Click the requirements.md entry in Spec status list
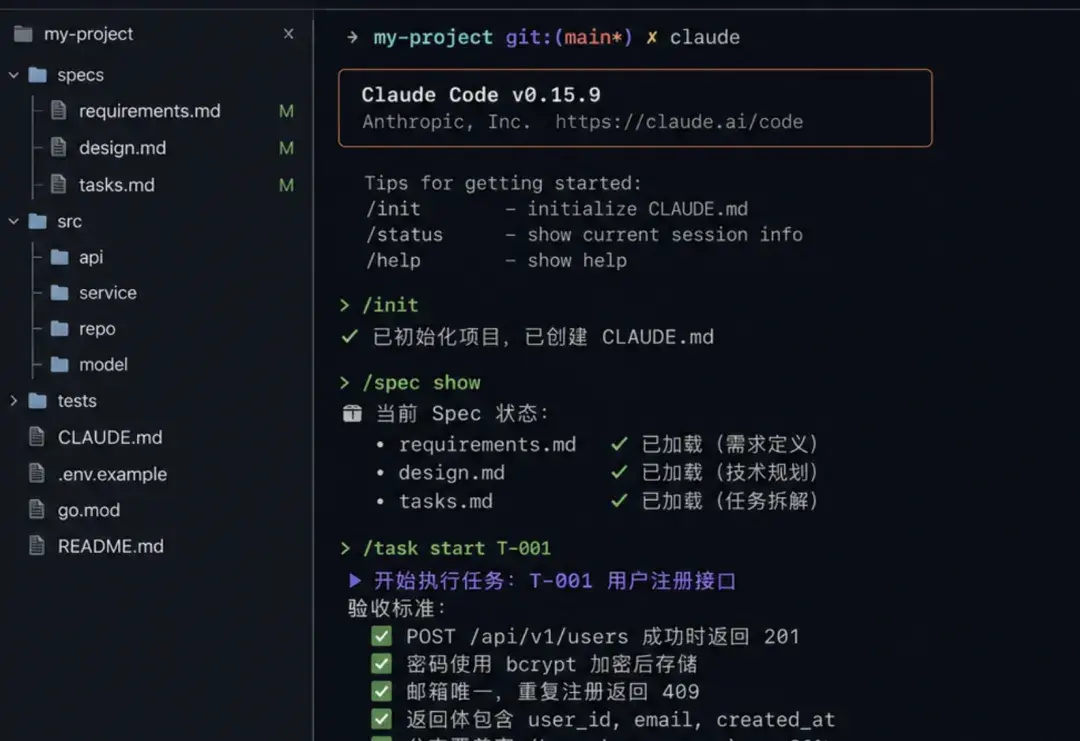 [487, 444]
